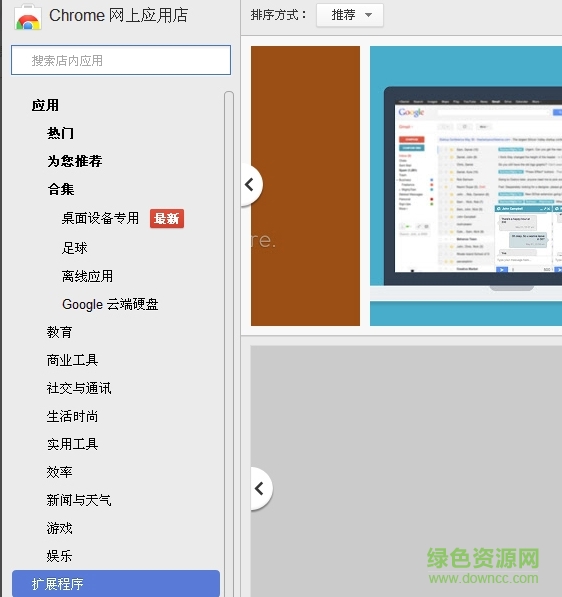Select the 游戏 category
This screenshot has width=562, height=597.
pyautogui.click(x=59, y=528)
